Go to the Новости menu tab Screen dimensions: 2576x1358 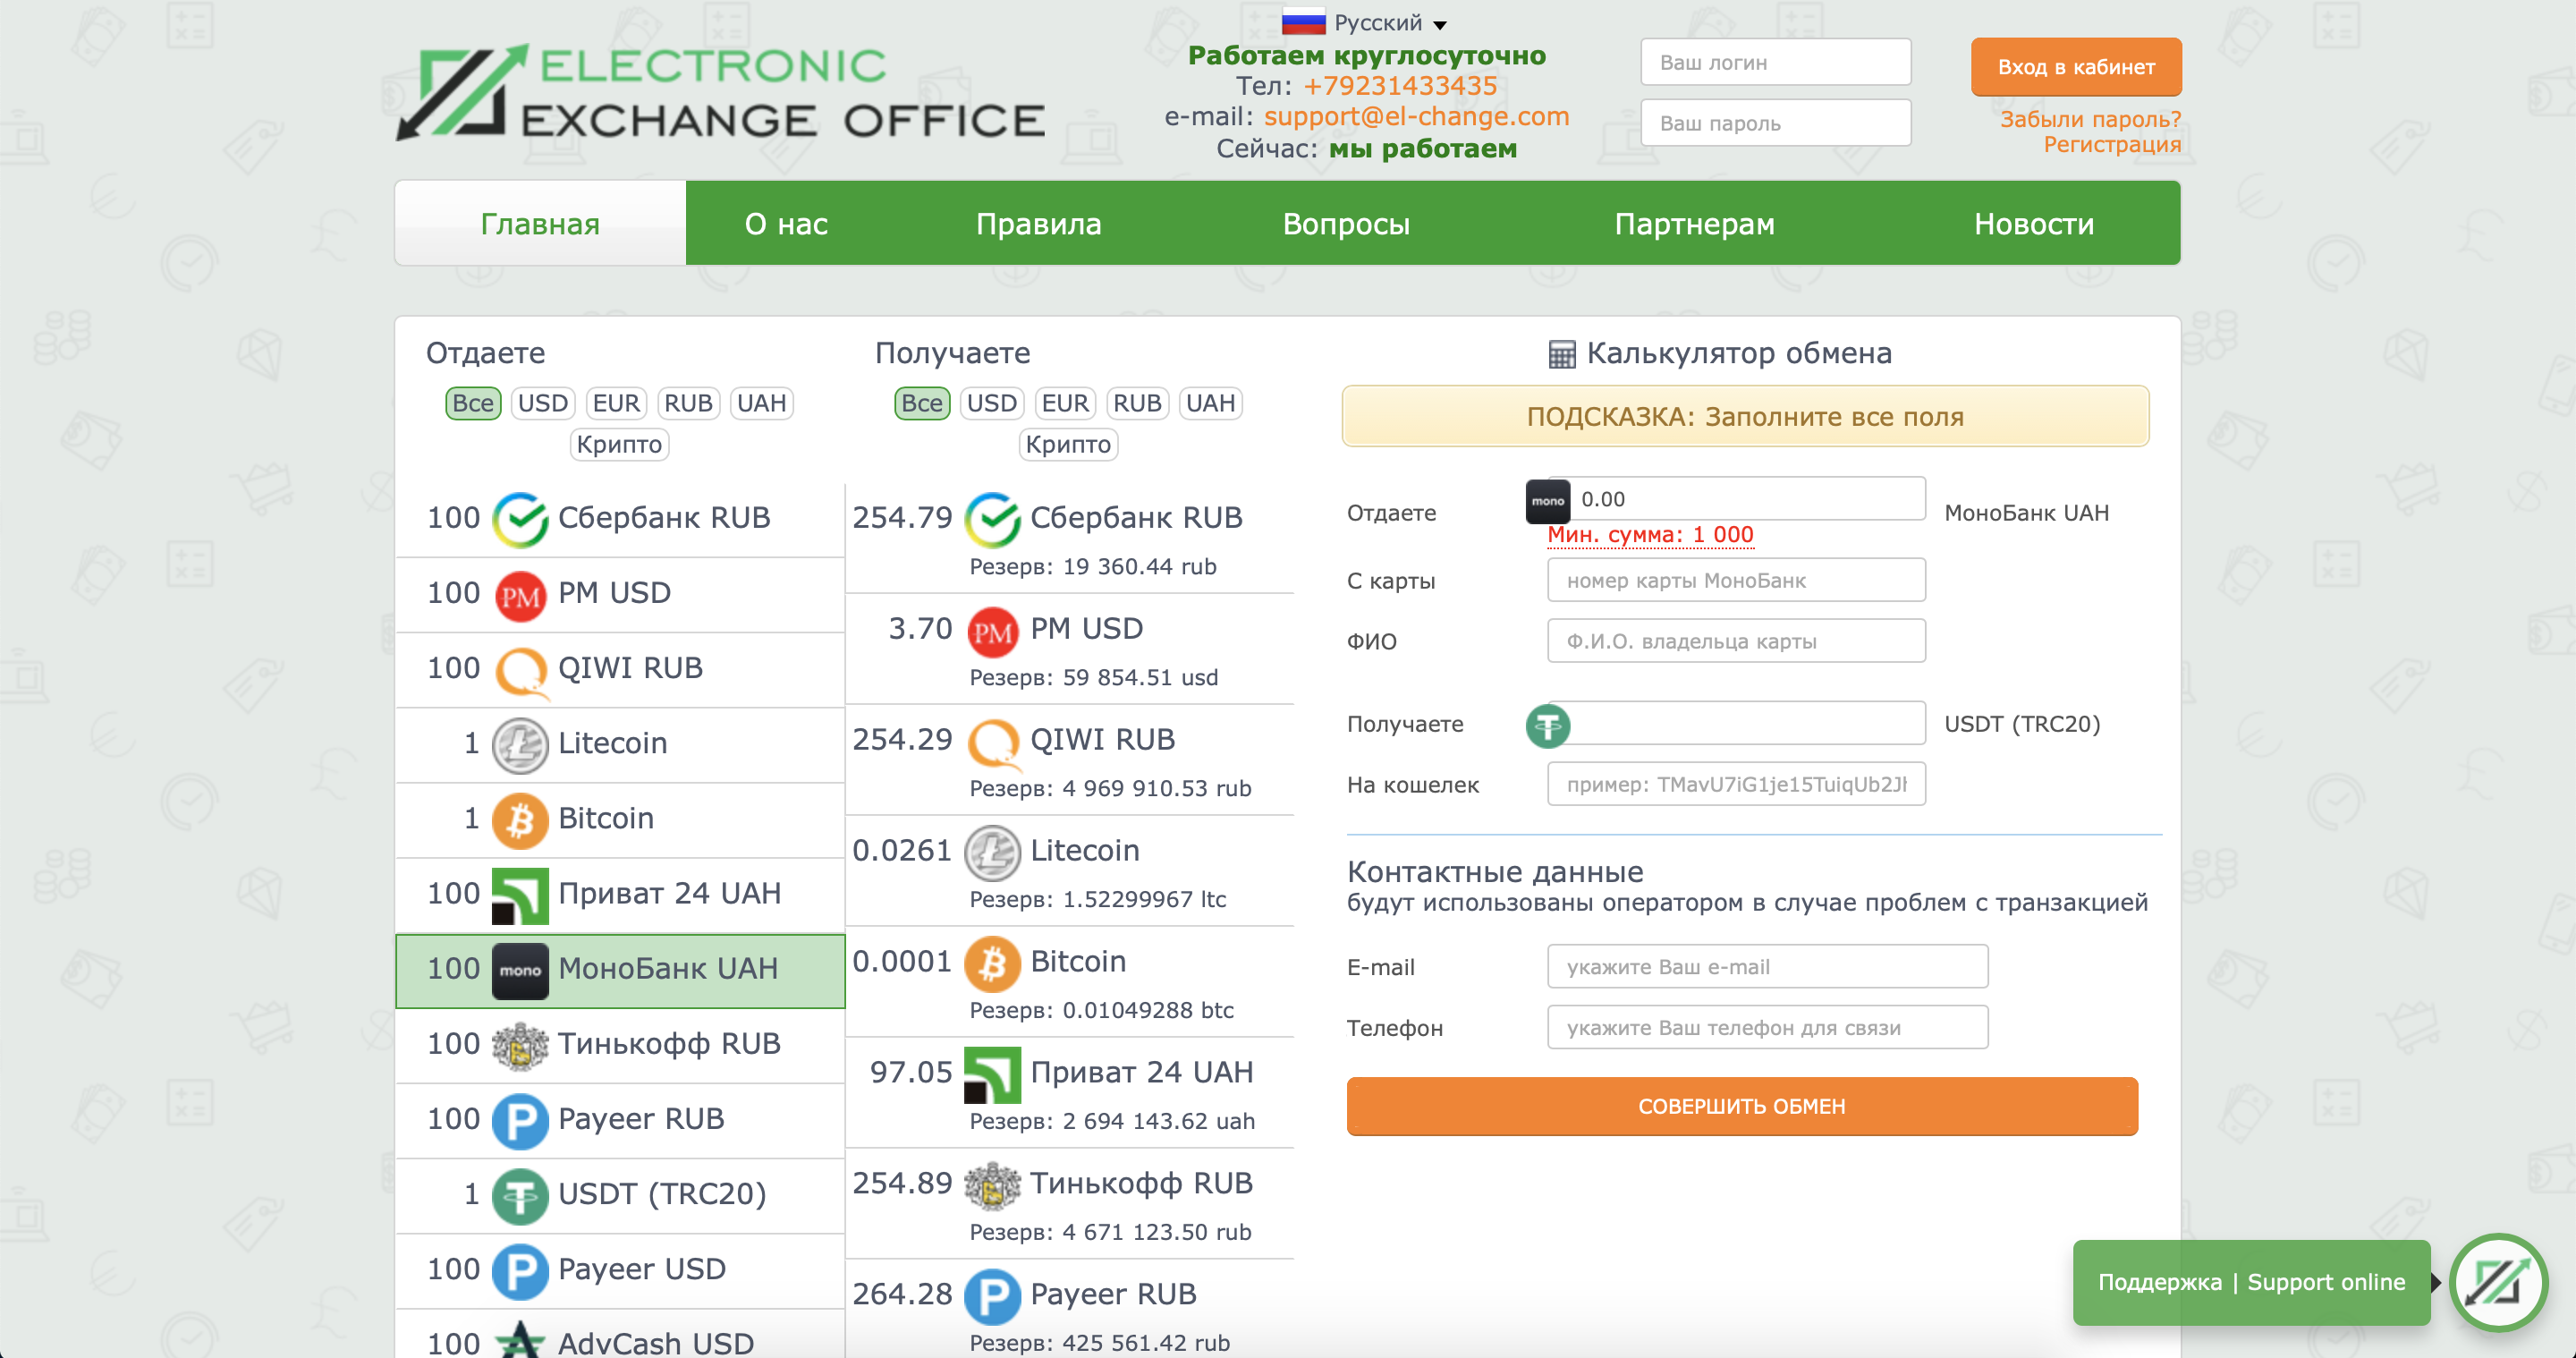click(x=2033, y=223)
